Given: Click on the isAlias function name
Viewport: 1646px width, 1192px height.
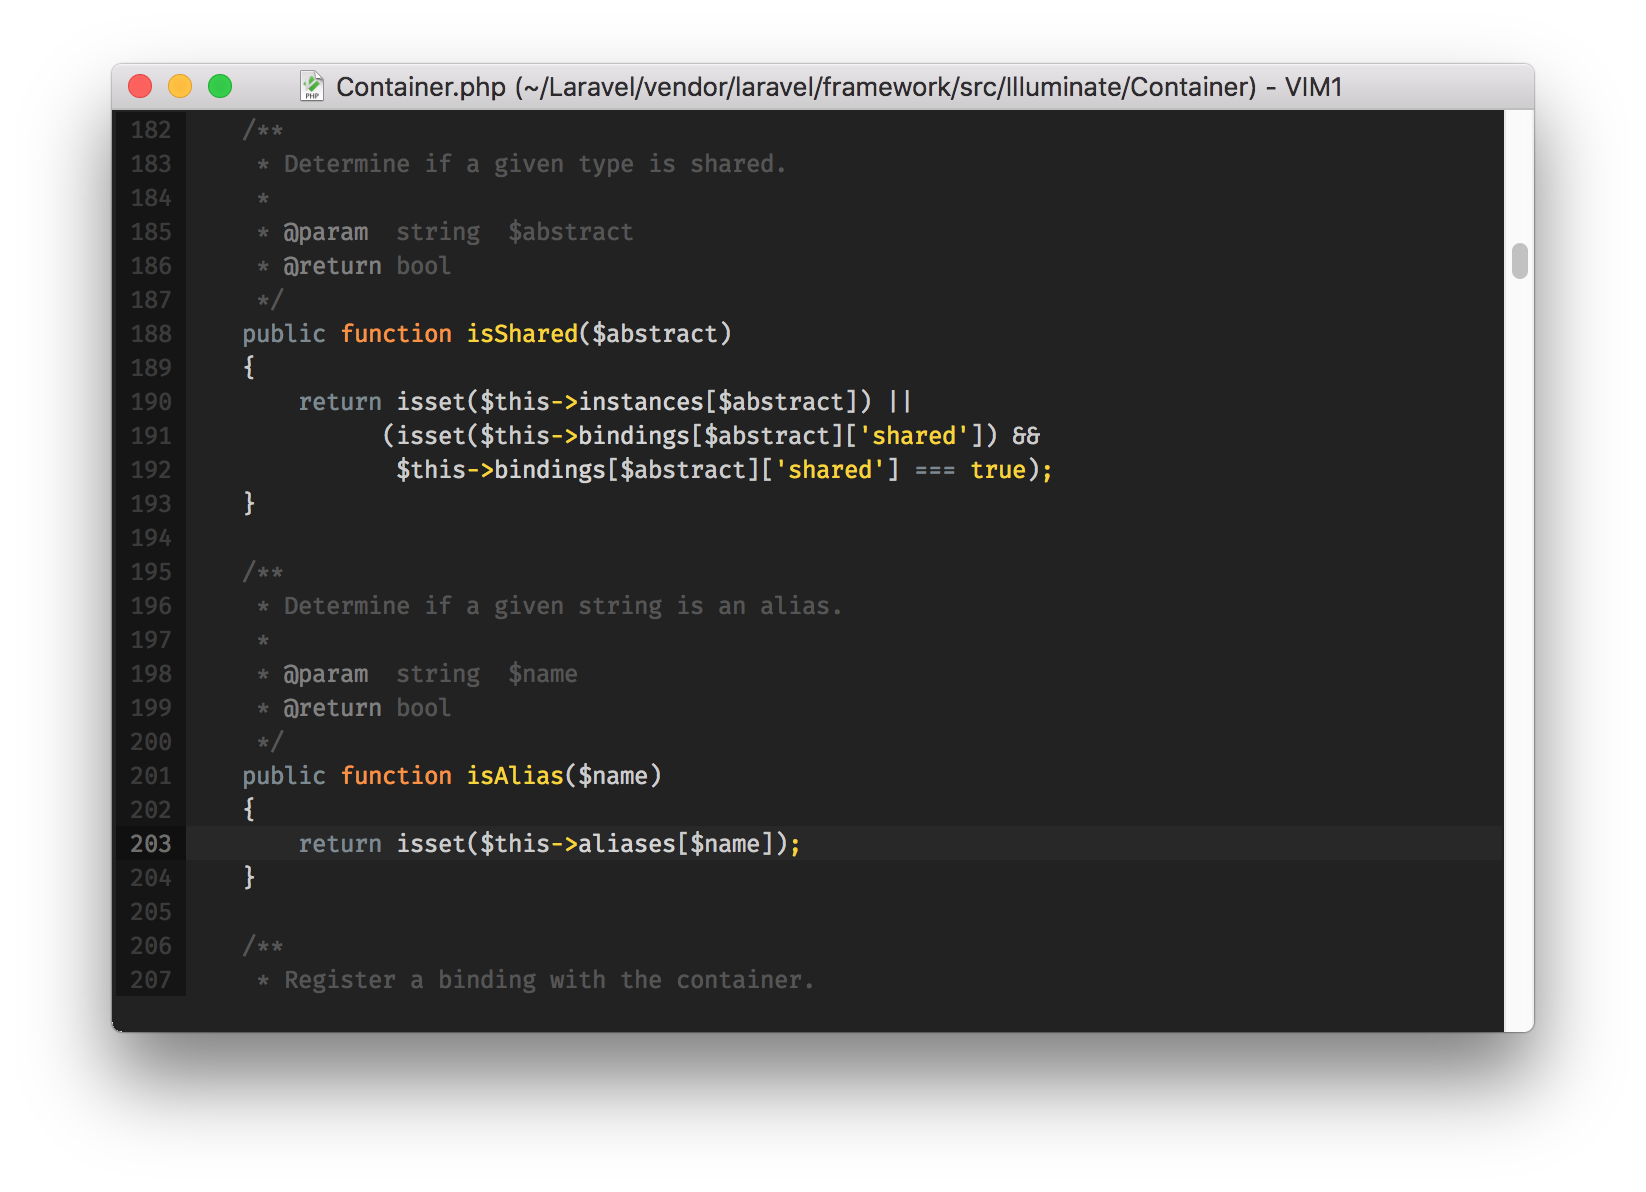Looking at the screenshot, I should tap(515, 776).
